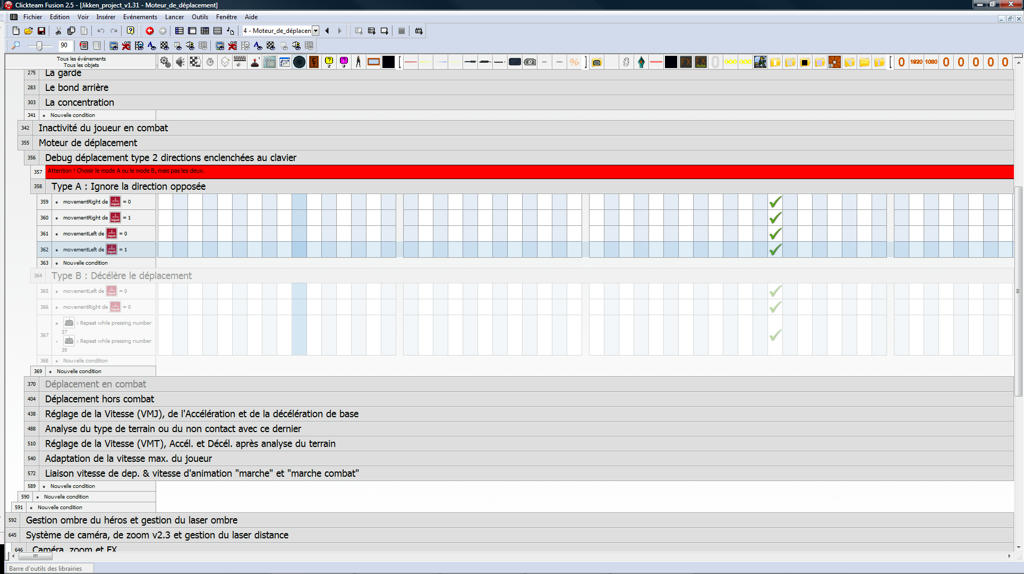This screenshot has width=1024, height=574.
Task: Open the Outils menu
Action: point(200,17)
